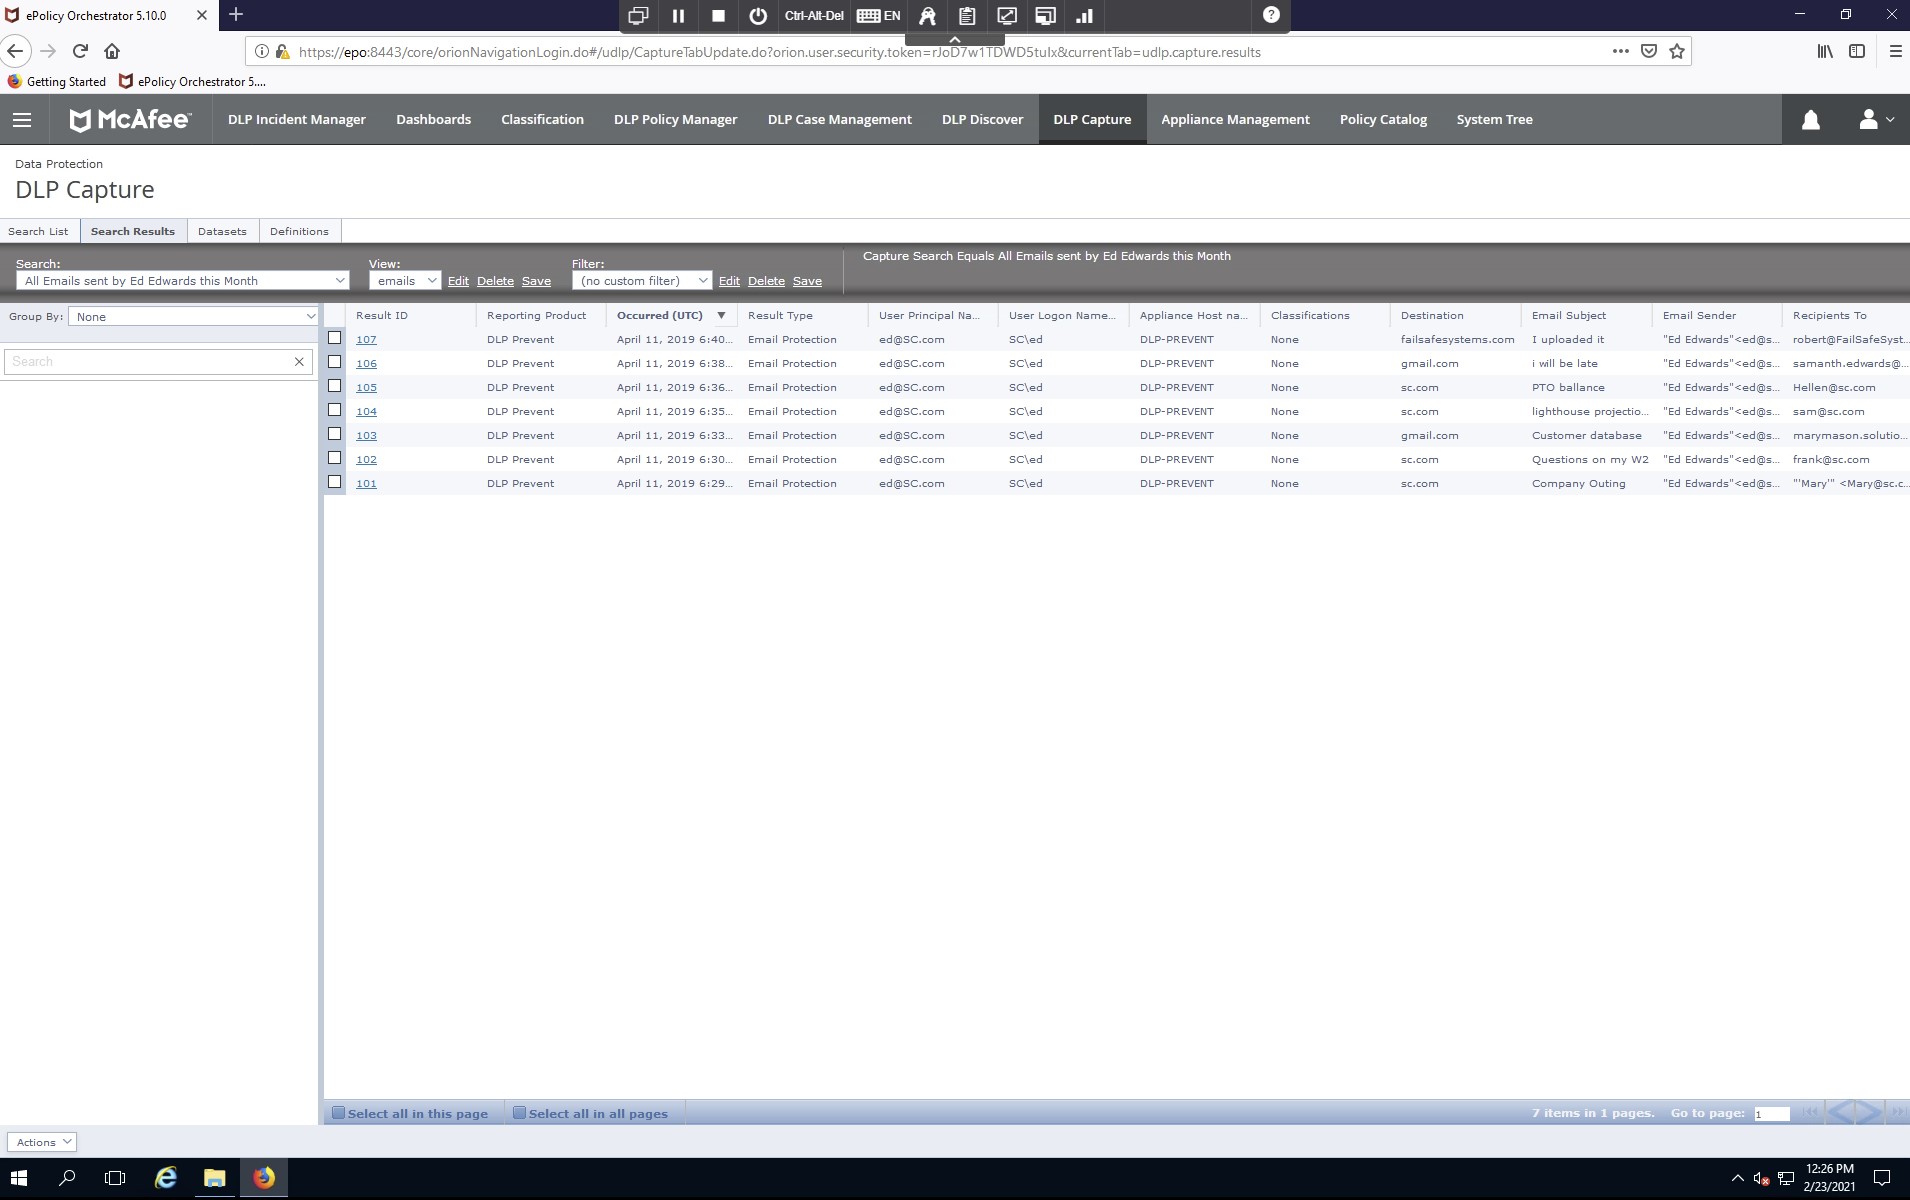The height and width of the screenshot is (1200, 1910).
Task: Expand the remote console toolbar chevron
Action: click(x=955, y=40)
